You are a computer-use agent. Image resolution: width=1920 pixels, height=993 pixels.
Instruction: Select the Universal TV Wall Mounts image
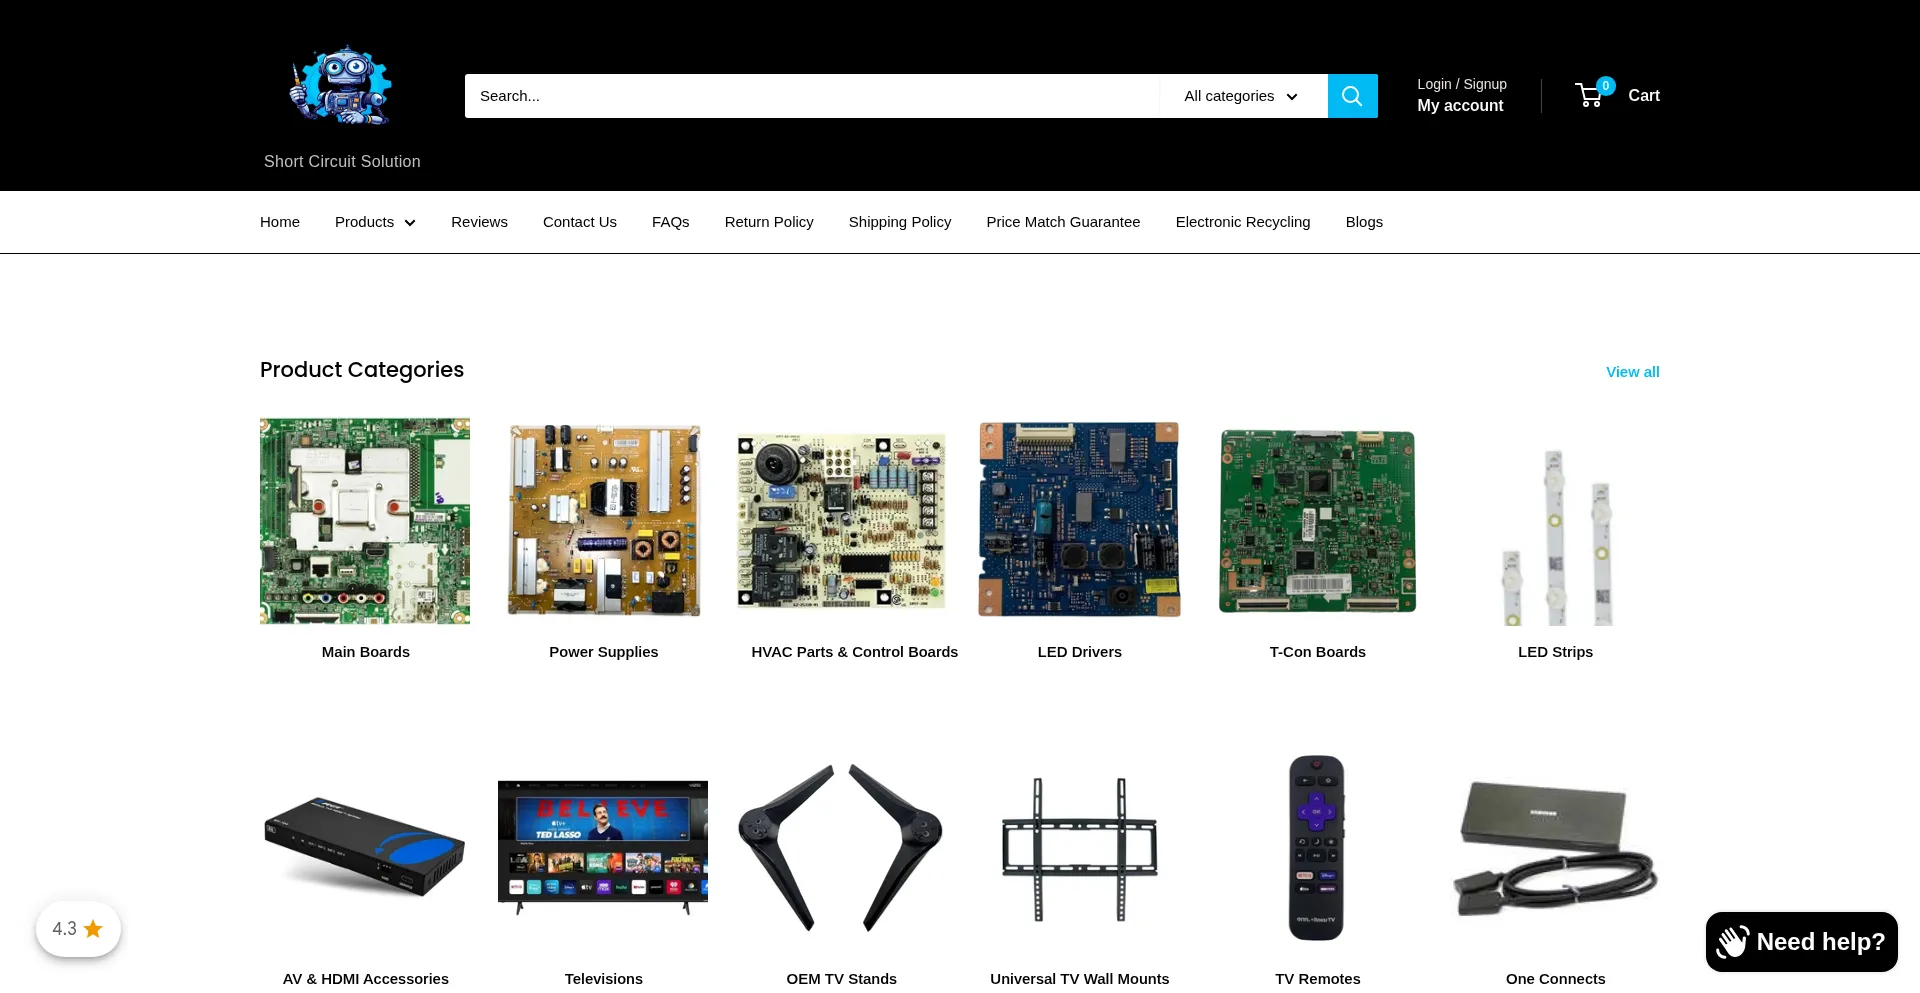pyautogui.click(x=1079, y=848)
